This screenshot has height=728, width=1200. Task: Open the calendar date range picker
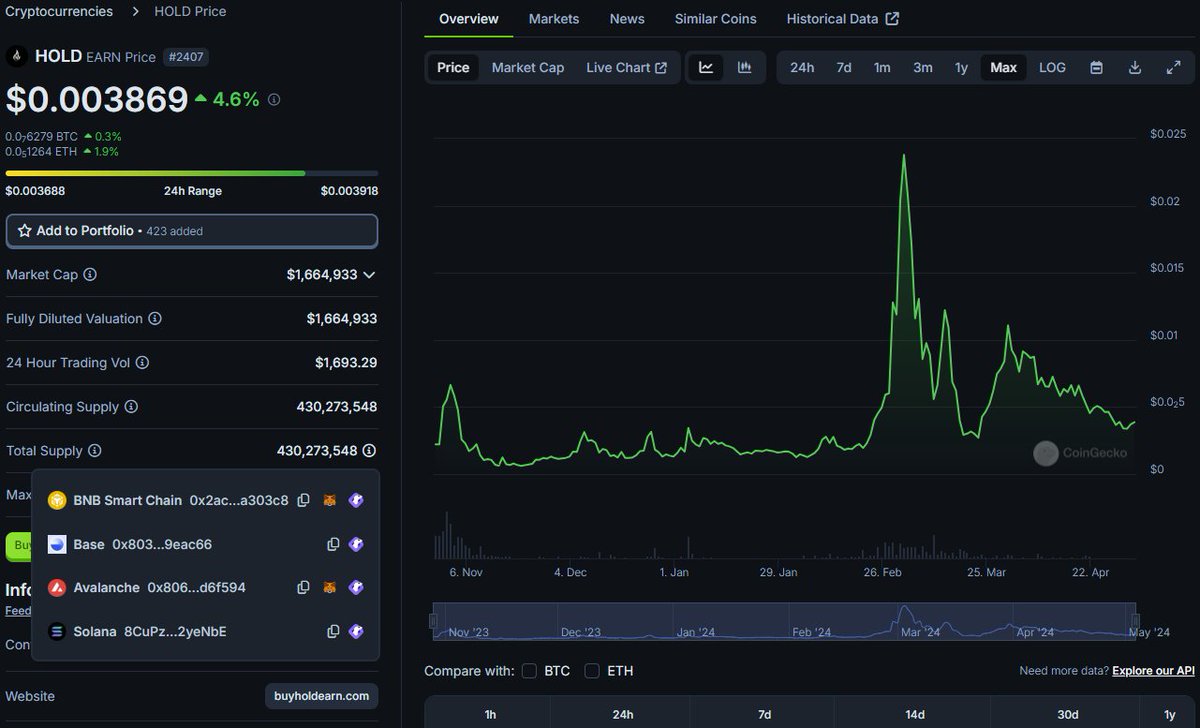[x=1096, y=68]
